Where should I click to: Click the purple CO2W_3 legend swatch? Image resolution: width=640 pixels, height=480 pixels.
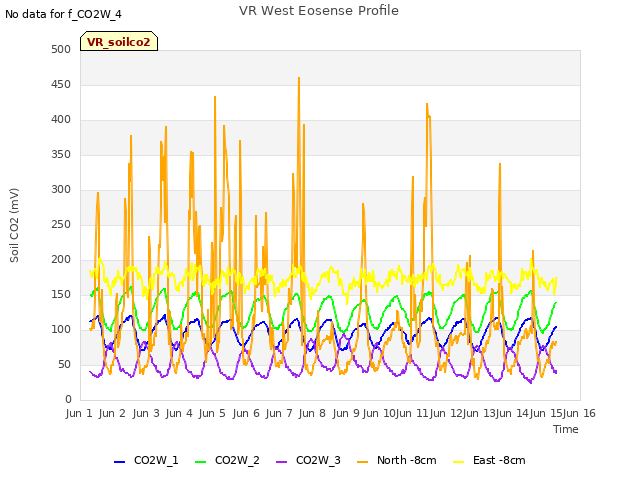click(x=281, y=462)
